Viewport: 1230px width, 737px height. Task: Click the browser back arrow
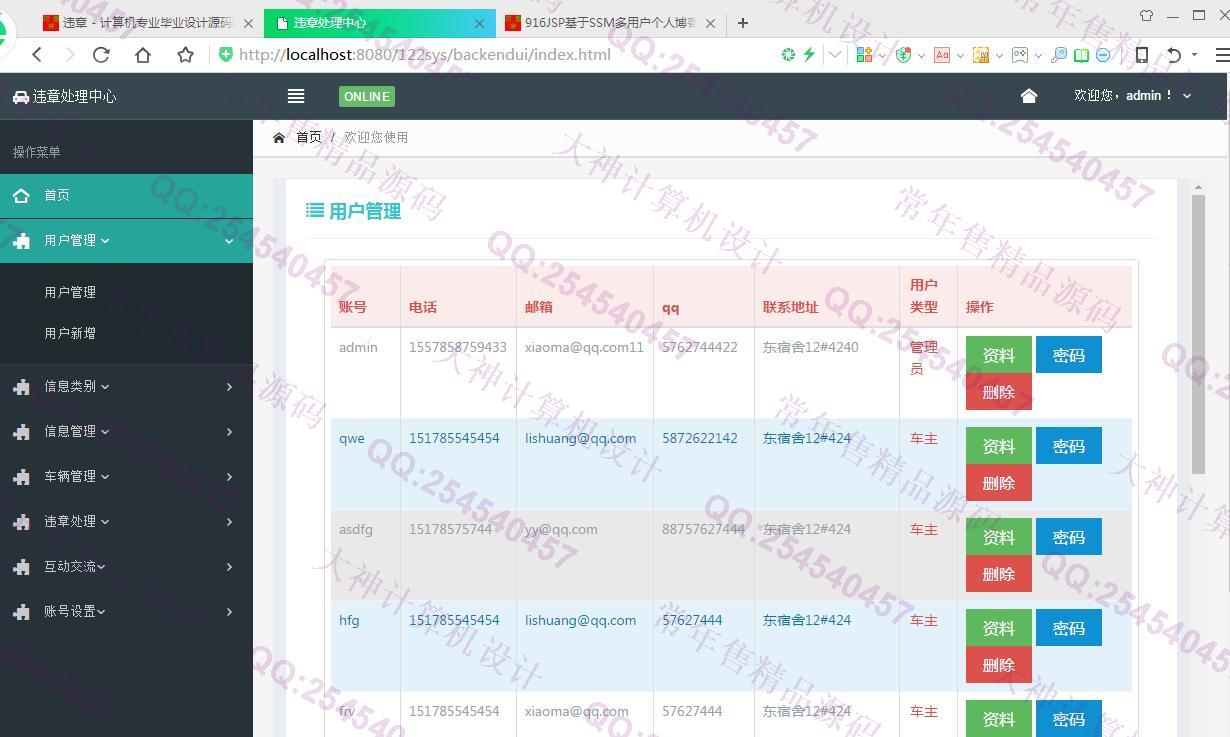[37, 55]
